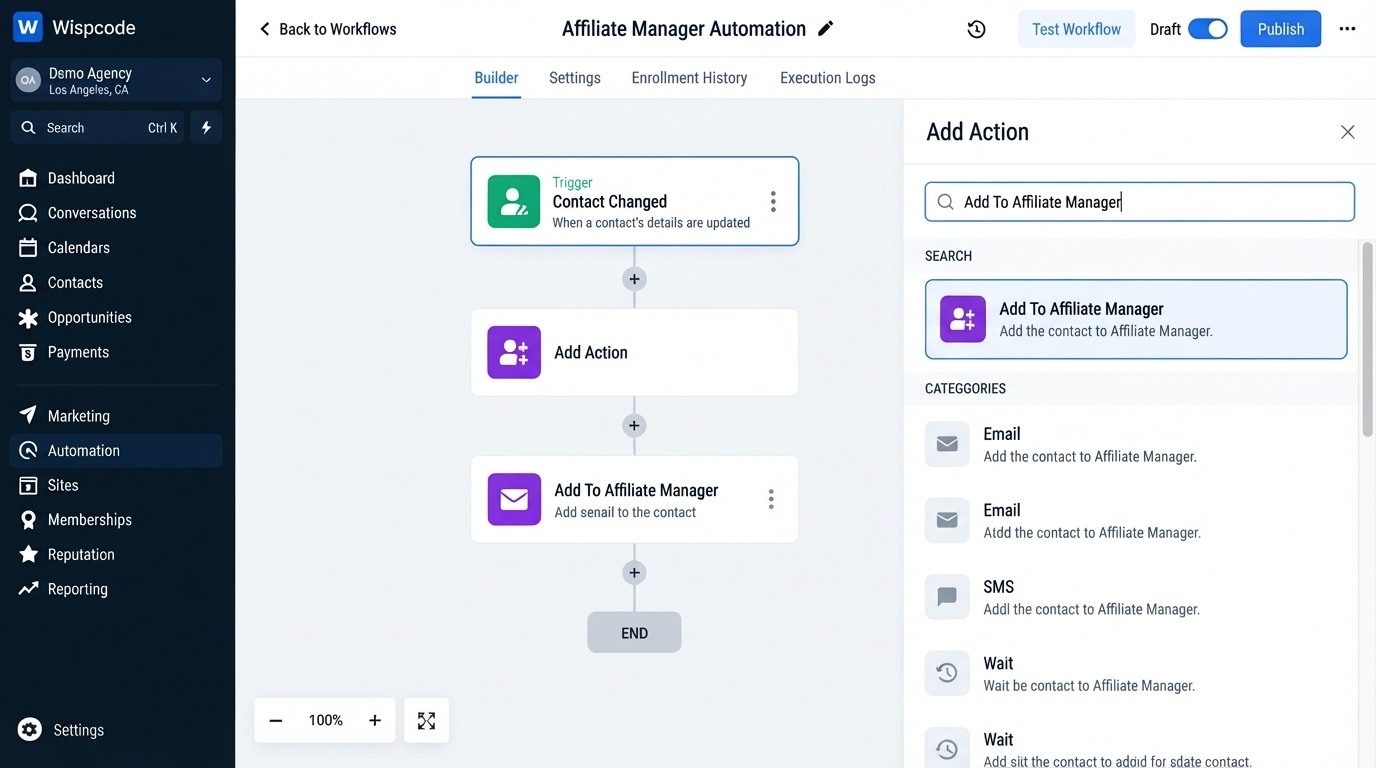Choose the SMS action
Image resolution: width=1376 pixels, height=768 pixels.
point(1136,597)
